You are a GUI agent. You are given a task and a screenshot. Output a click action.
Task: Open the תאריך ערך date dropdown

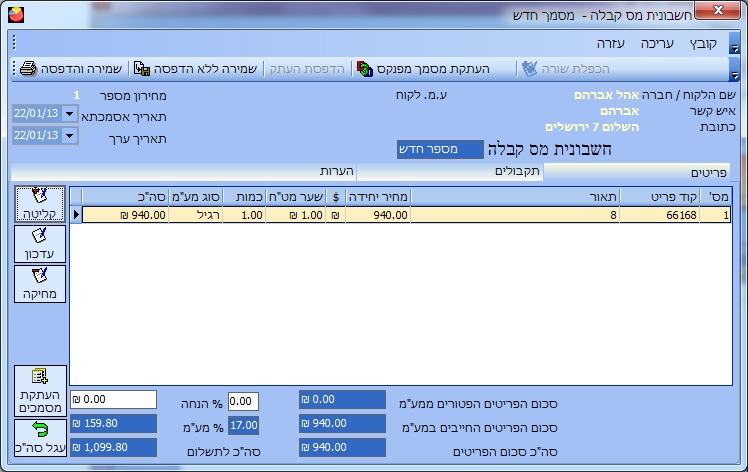coord(70,136)
